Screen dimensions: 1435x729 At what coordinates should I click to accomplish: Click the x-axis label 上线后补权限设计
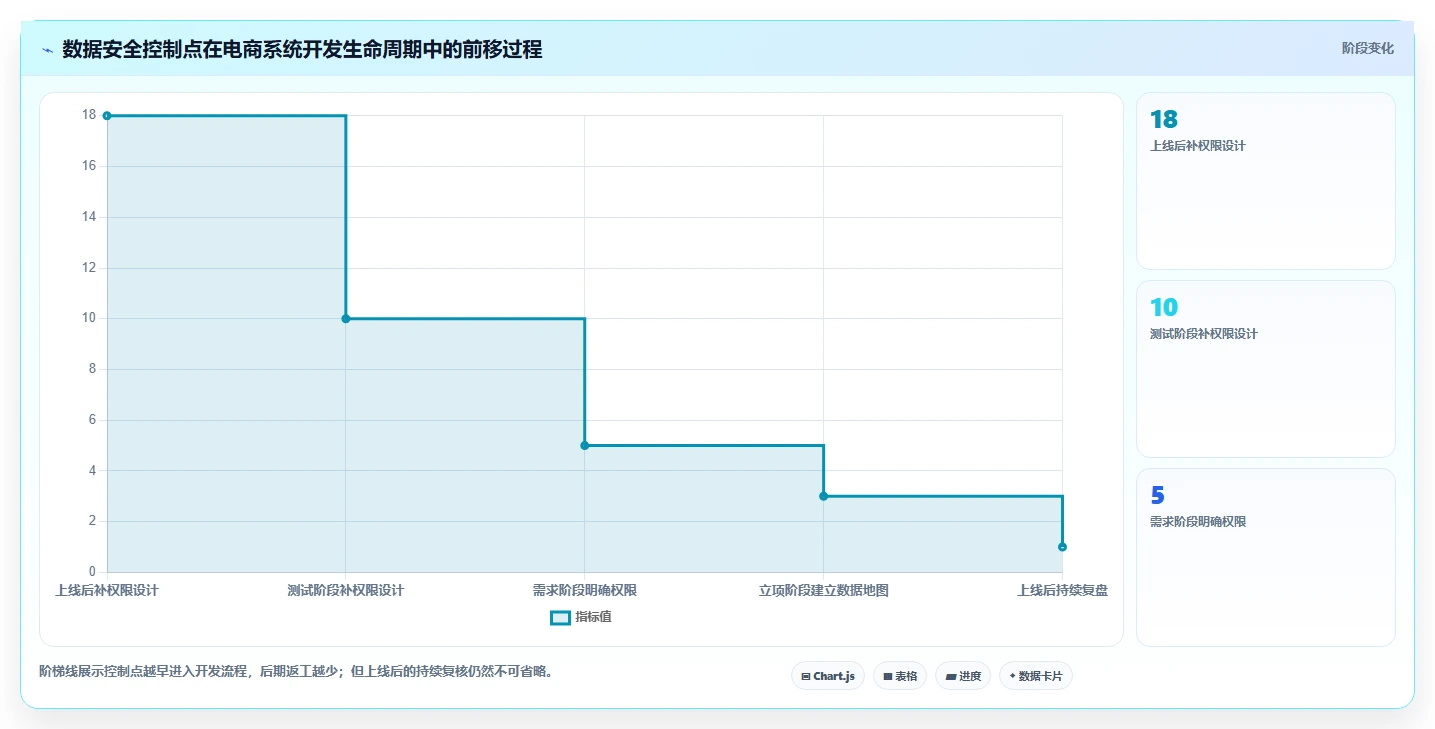click(107, 590)
